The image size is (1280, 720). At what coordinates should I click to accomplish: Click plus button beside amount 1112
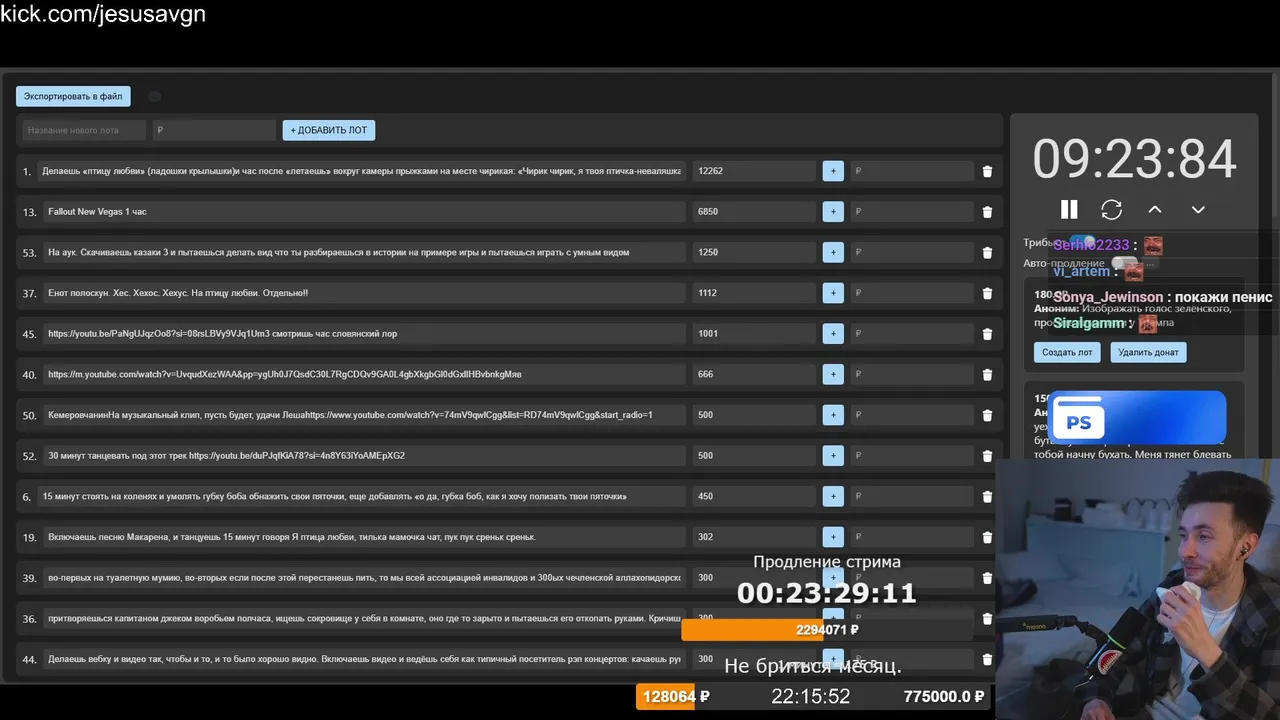click(x=833, y=293)
